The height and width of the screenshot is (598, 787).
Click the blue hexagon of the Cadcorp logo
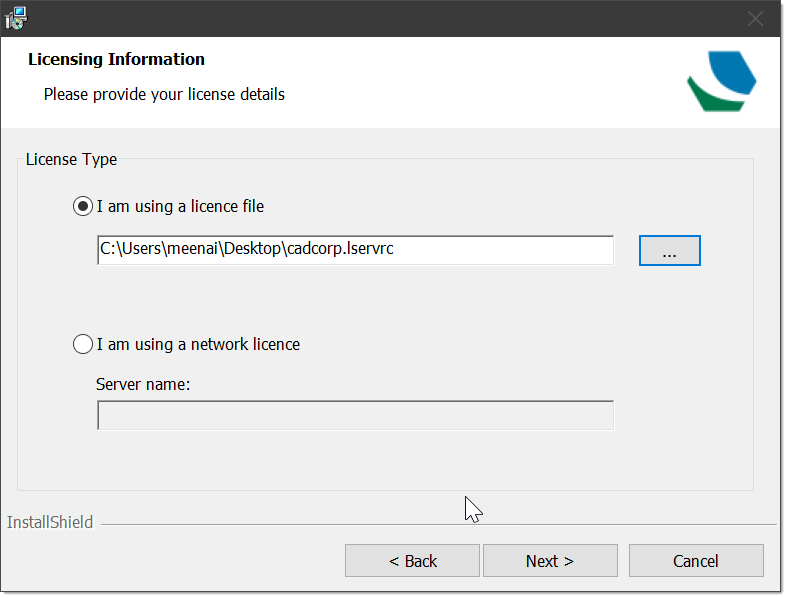tap(732, 73)
